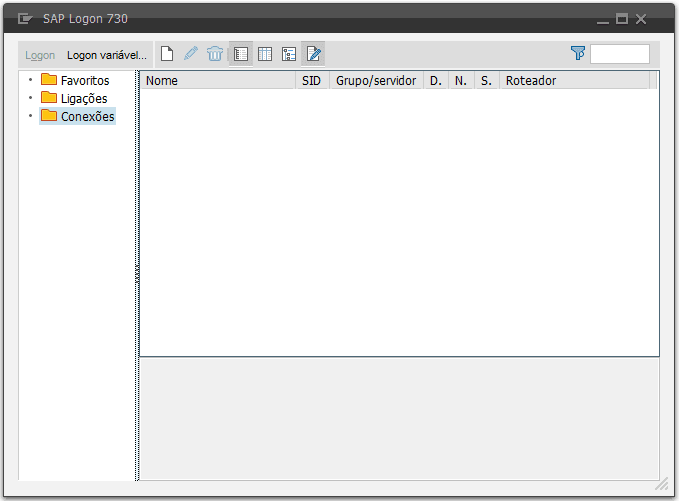Screen dimensions: 679x501
Task: Switch to list view icon
Action: pyautogui.click(x=265, y=54)
